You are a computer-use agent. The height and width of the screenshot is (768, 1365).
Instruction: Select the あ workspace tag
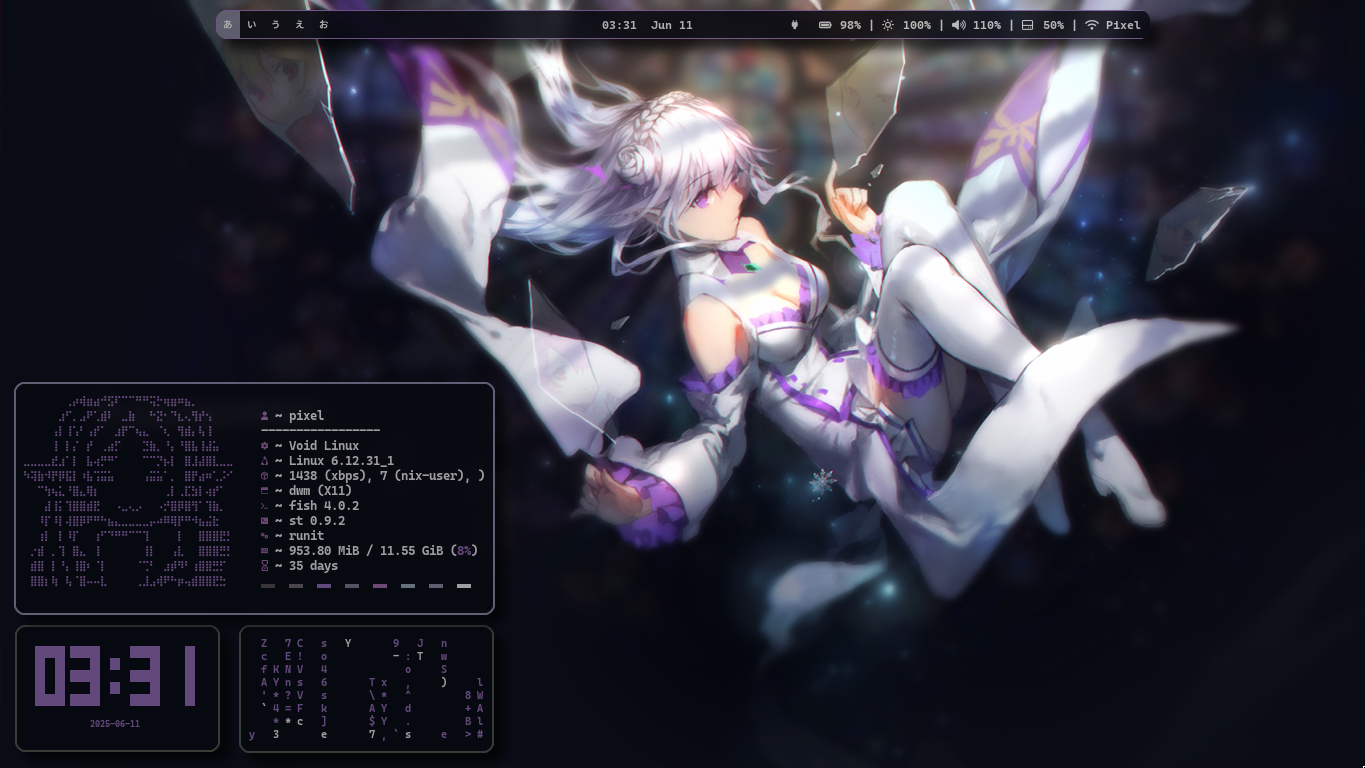click(228, 25)
